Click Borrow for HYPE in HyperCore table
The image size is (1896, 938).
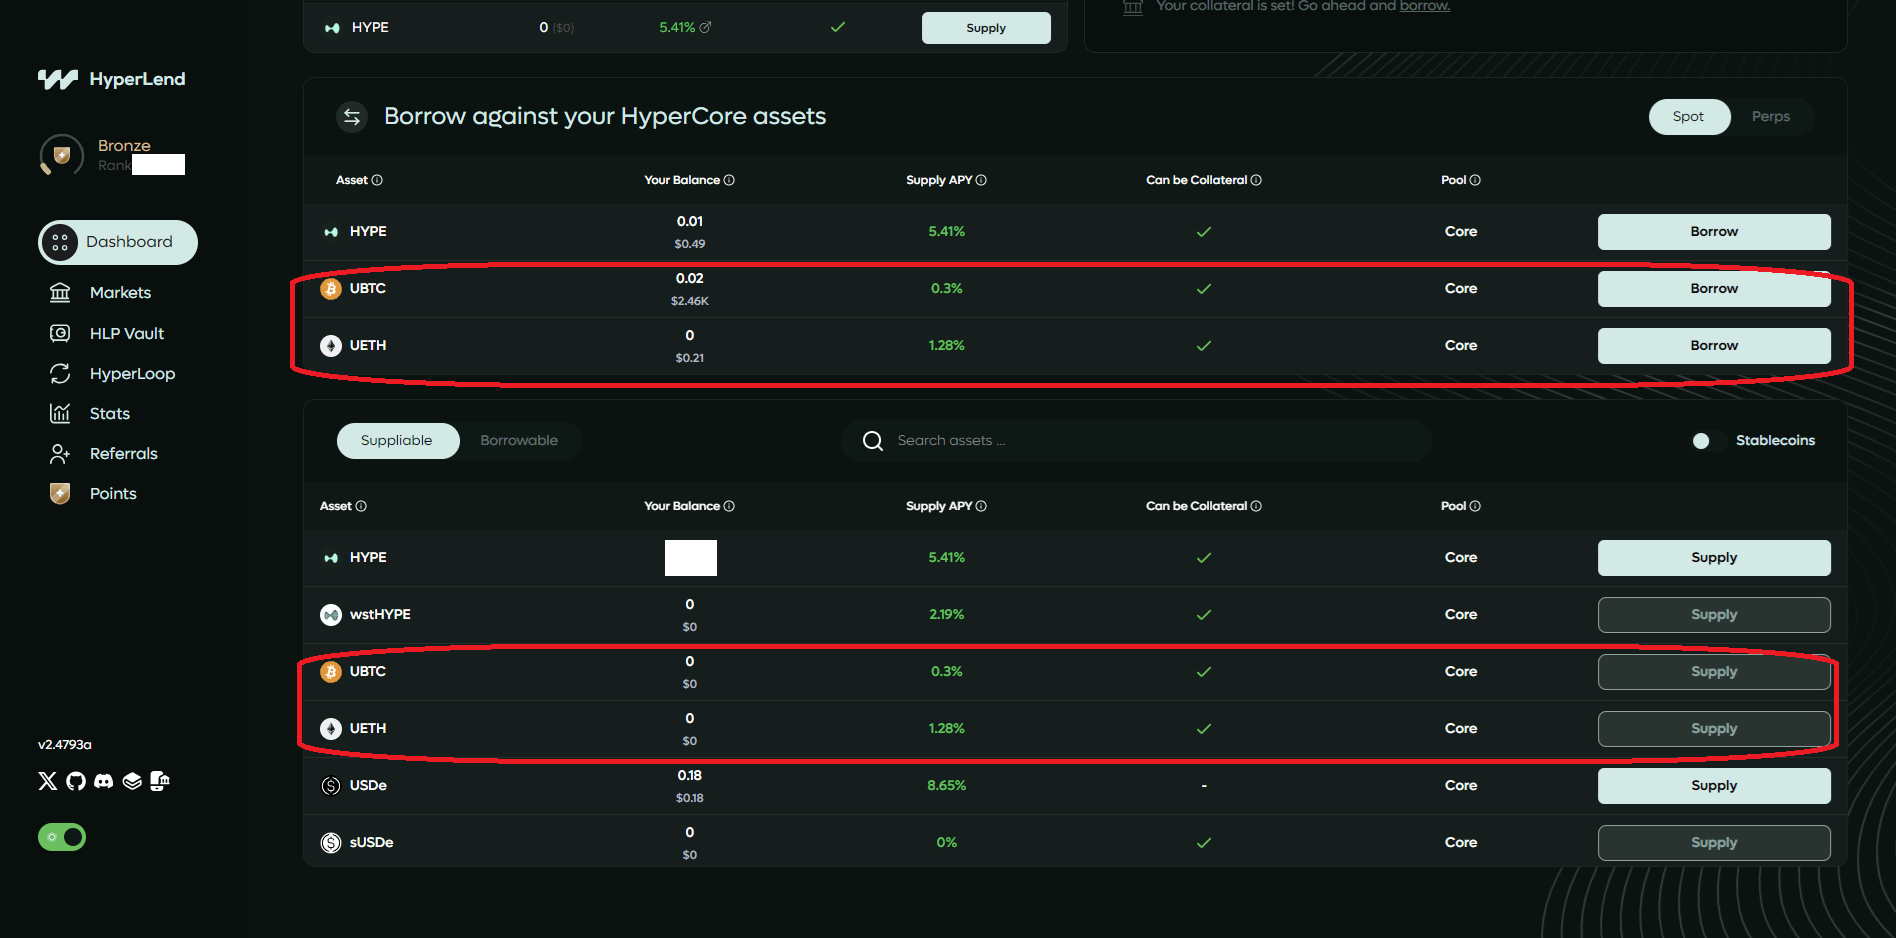coord(1714,232)
